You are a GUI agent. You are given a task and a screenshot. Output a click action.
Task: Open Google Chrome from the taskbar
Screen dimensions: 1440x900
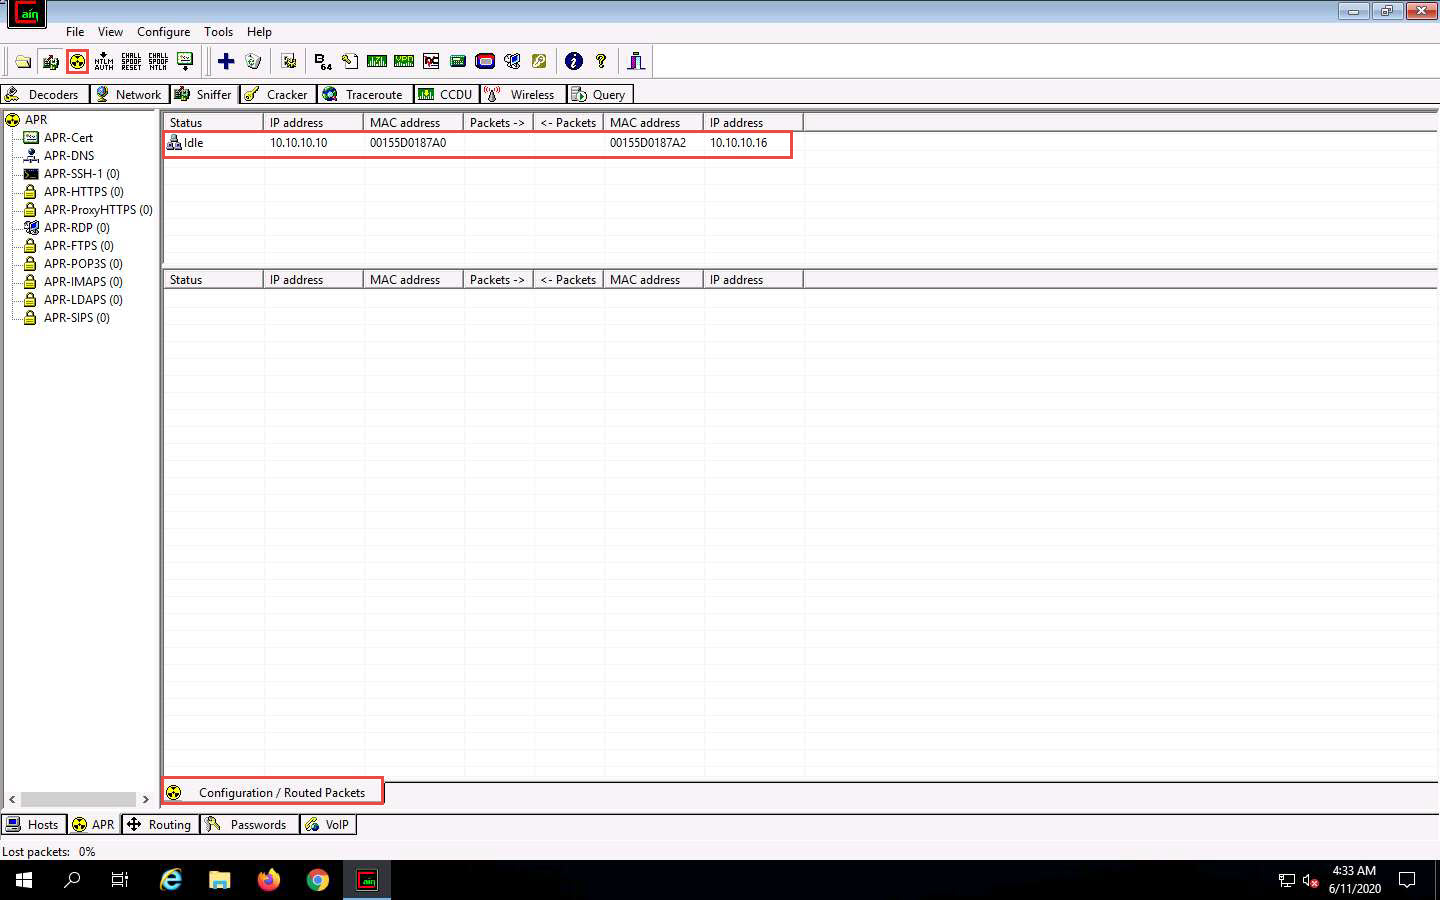point(317,880)
